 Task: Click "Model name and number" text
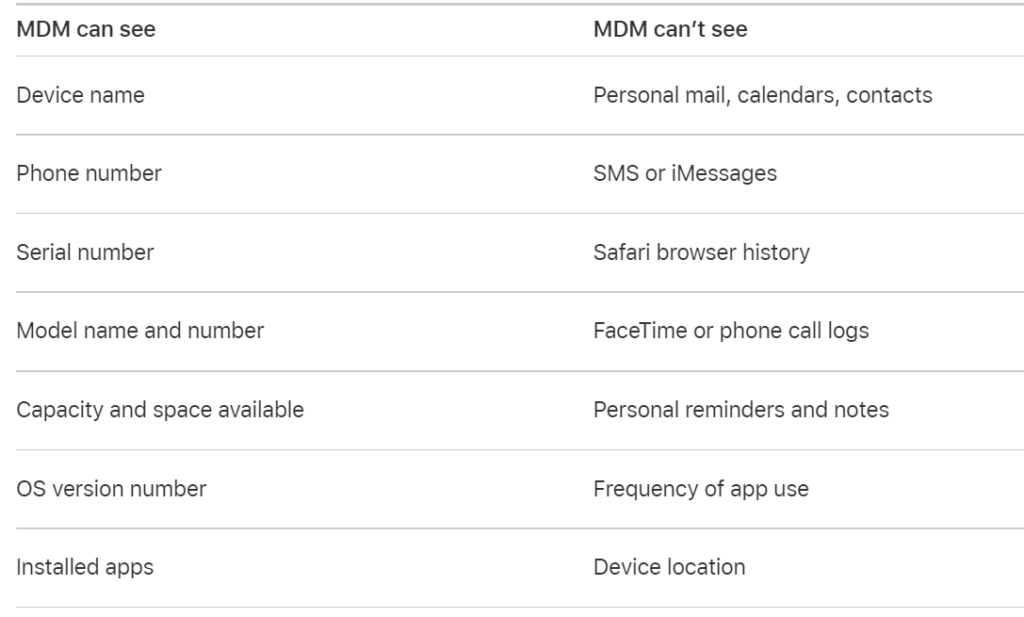click(140, 331)
